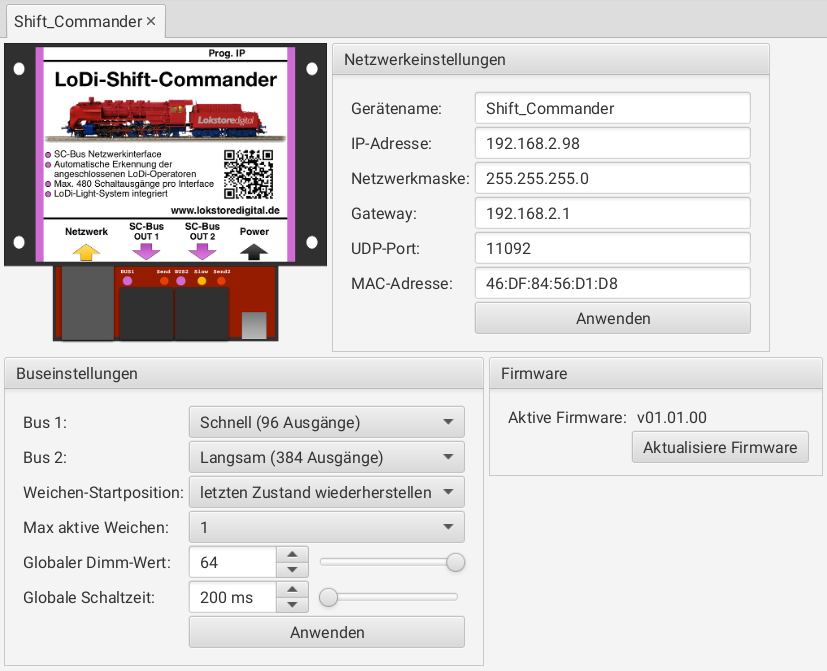
Task: Decrease Globale Schaltzeit with down arrow
Action: 292,605
